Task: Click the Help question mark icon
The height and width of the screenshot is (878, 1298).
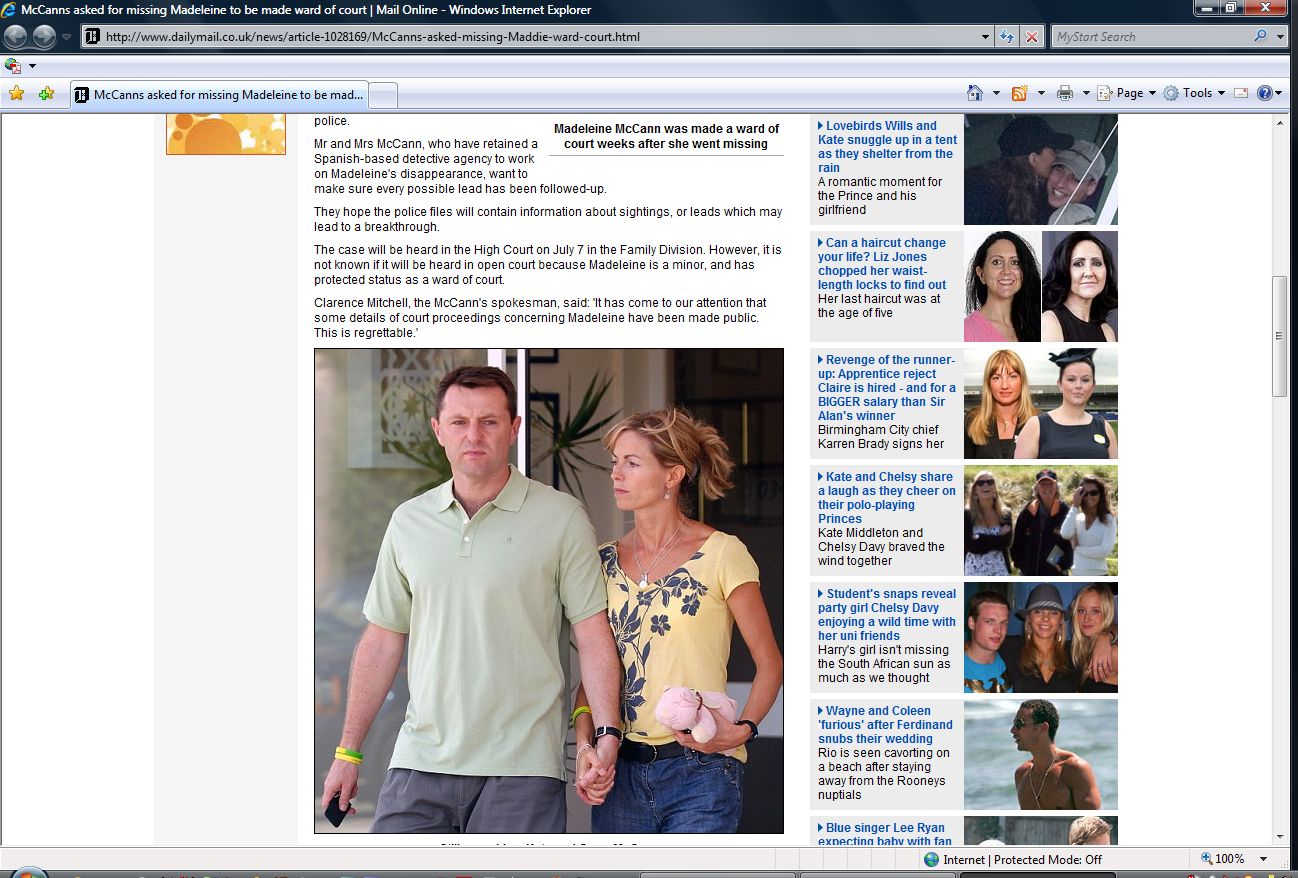Action: 1265,93
